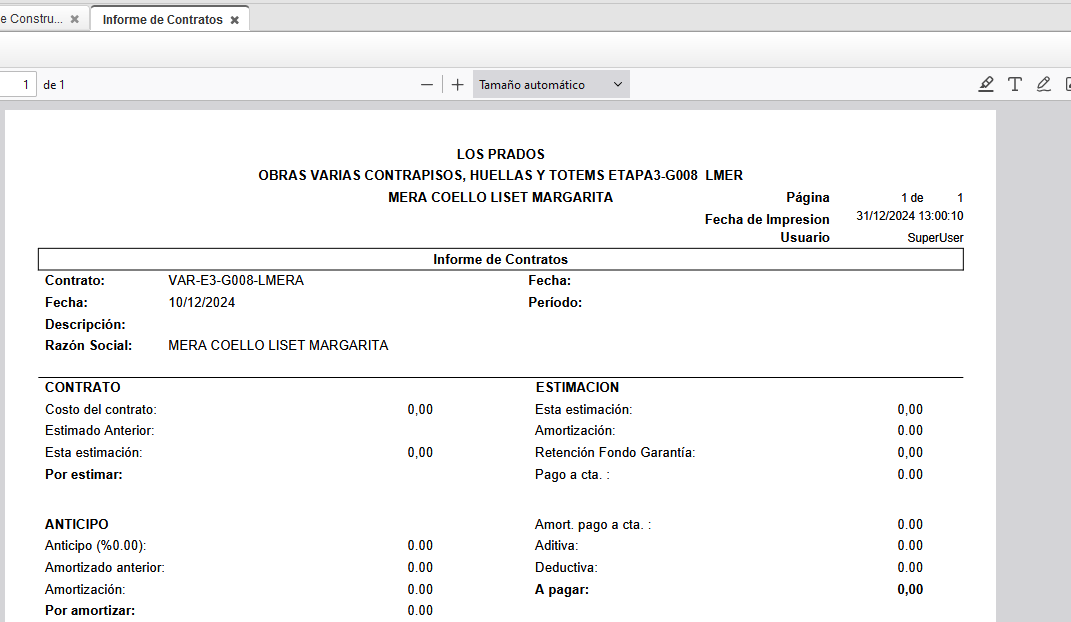Click the print timestamp 31/12/2024 13:00:10
The height and width of the screenshot is (622, 1071).
tap(909, 216)
